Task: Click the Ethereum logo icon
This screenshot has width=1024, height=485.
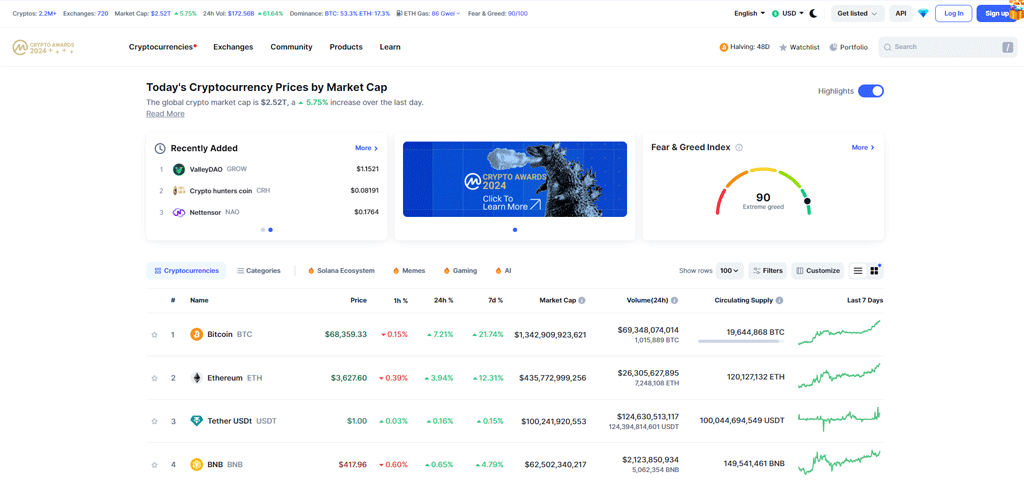Action: tap(197, 378)
